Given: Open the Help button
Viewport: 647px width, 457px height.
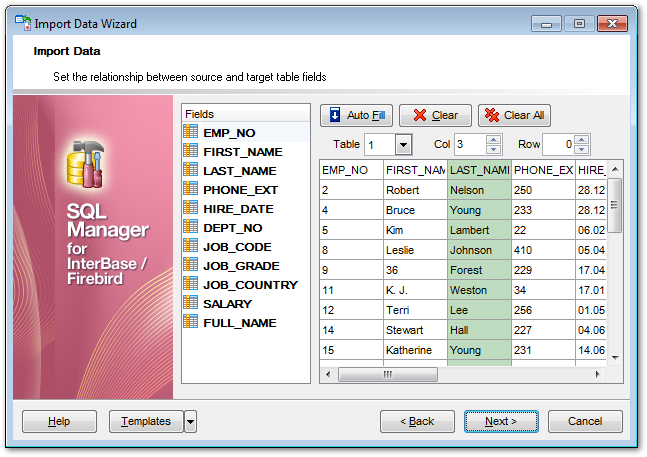Looking at the screenshot, I should 59,422.
